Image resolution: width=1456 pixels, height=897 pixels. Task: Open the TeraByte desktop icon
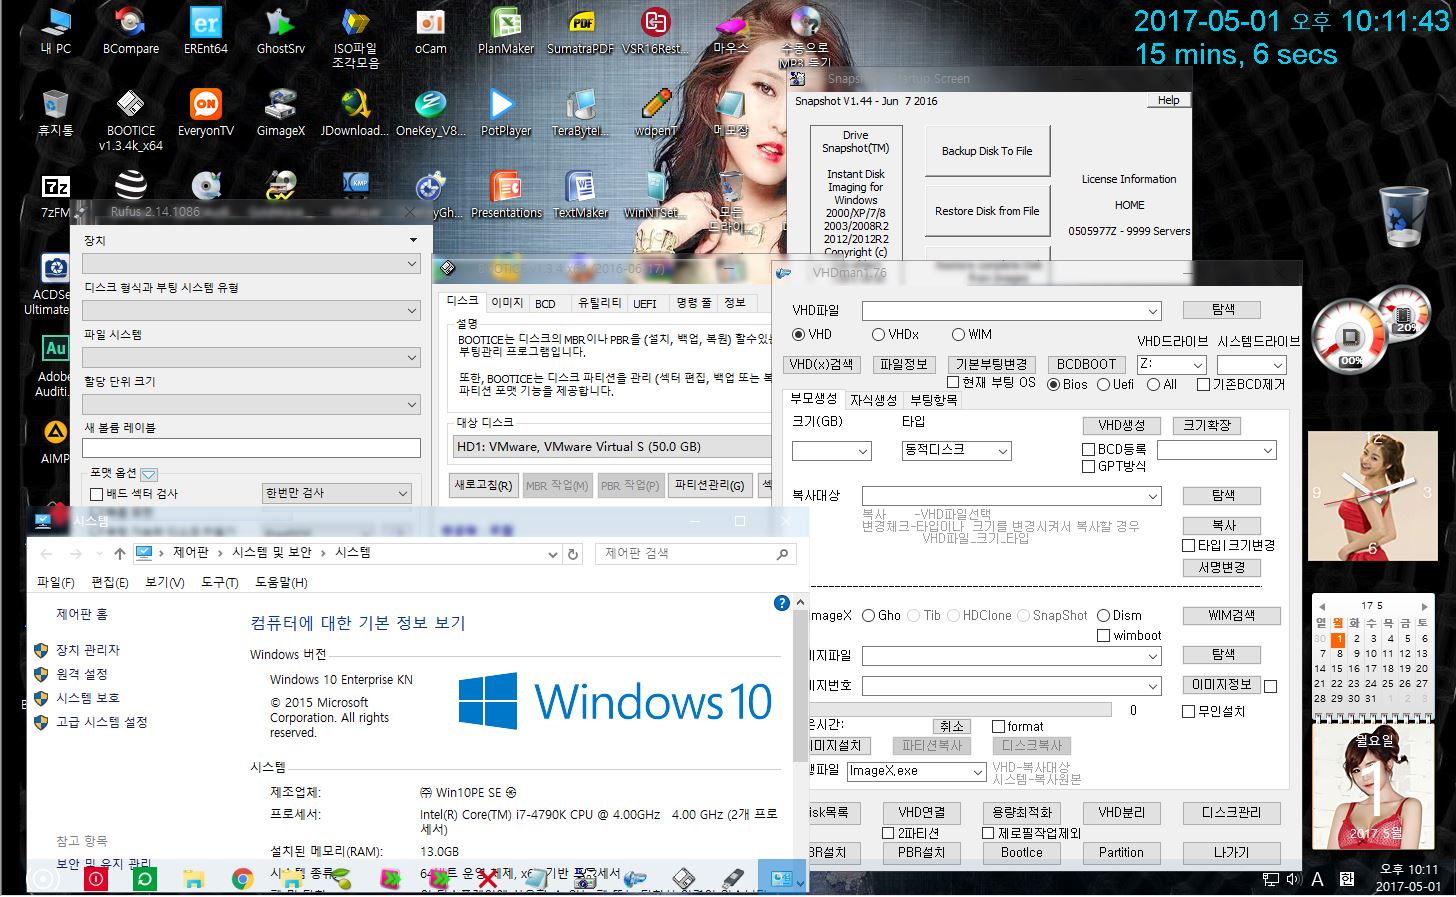(580, 112)
